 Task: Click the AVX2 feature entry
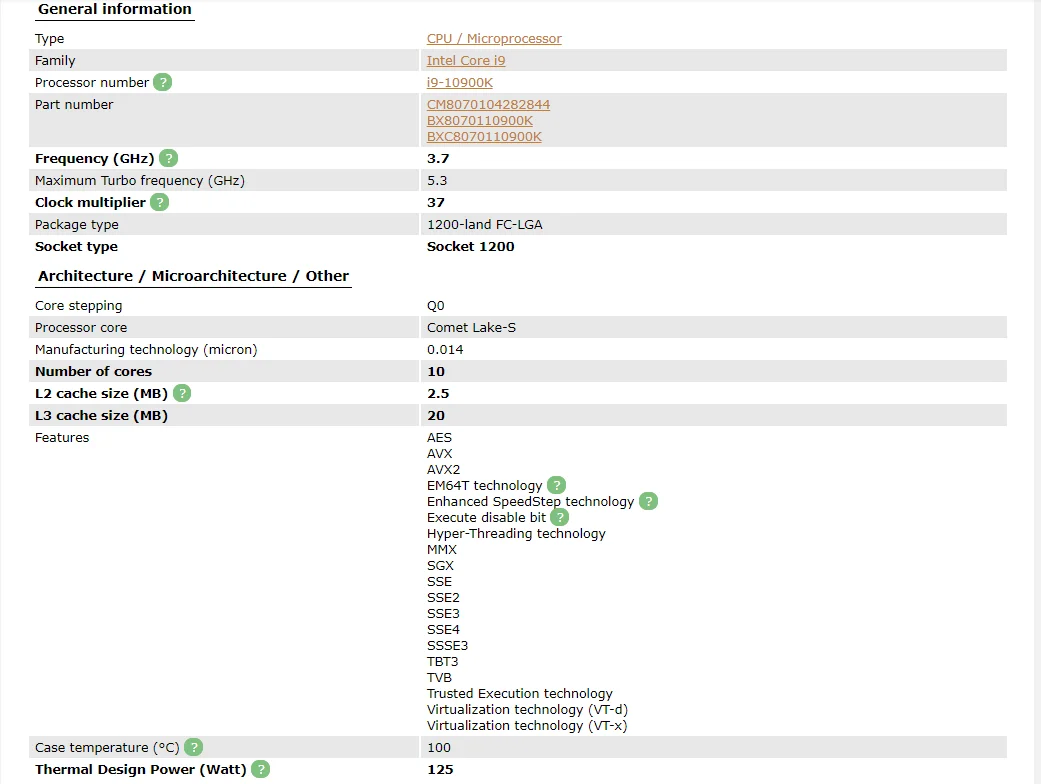point(443,469)
